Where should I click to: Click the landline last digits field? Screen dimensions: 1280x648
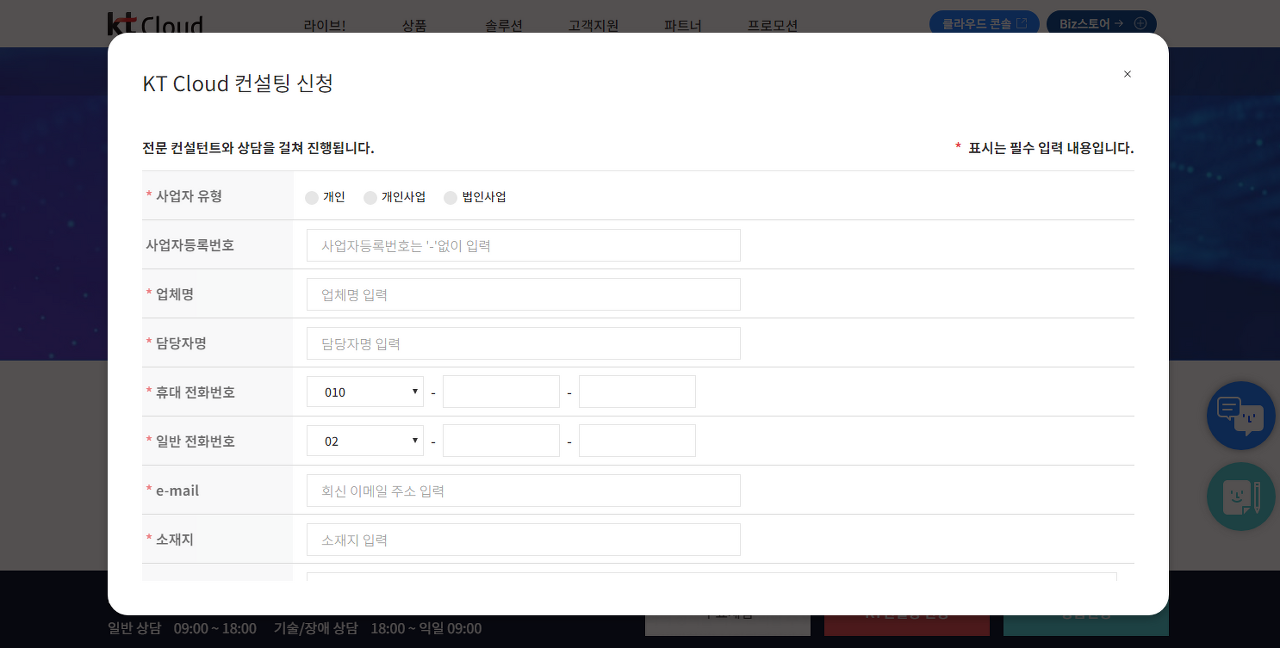pyautogui.click(x=637, y=440)
